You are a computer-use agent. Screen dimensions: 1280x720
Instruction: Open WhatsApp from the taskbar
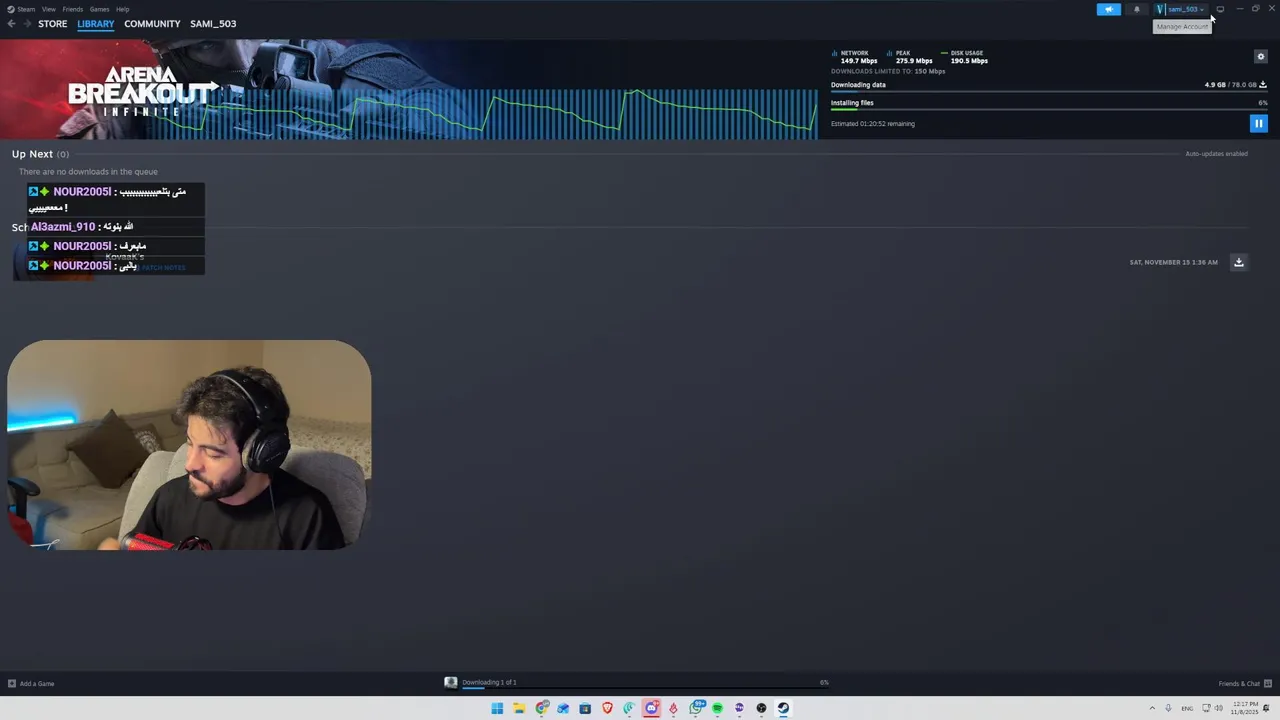695,708
